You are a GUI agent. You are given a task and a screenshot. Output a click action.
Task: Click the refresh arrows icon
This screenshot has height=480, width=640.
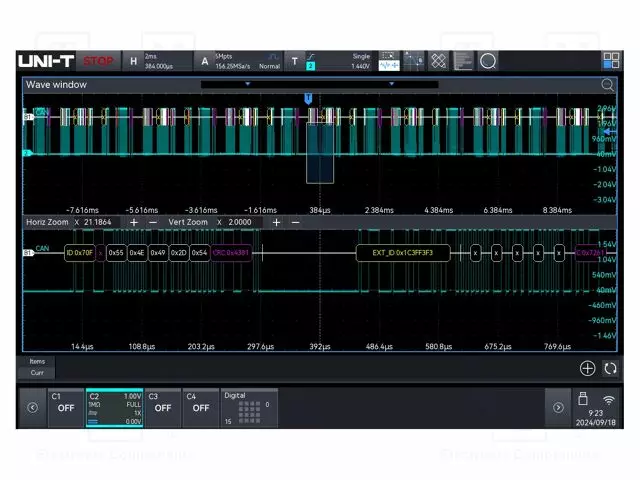(x=609, y=368)
